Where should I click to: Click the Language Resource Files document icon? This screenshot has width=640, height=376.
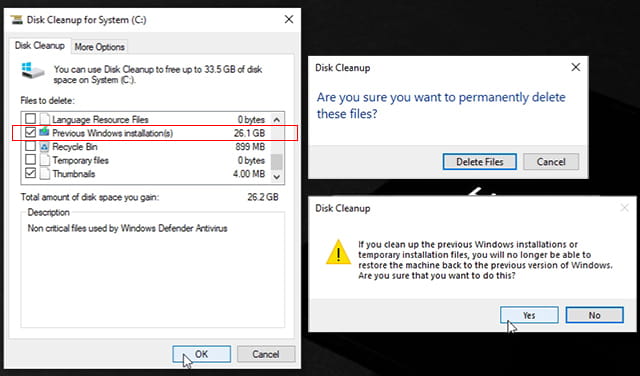tap(44, 119)
